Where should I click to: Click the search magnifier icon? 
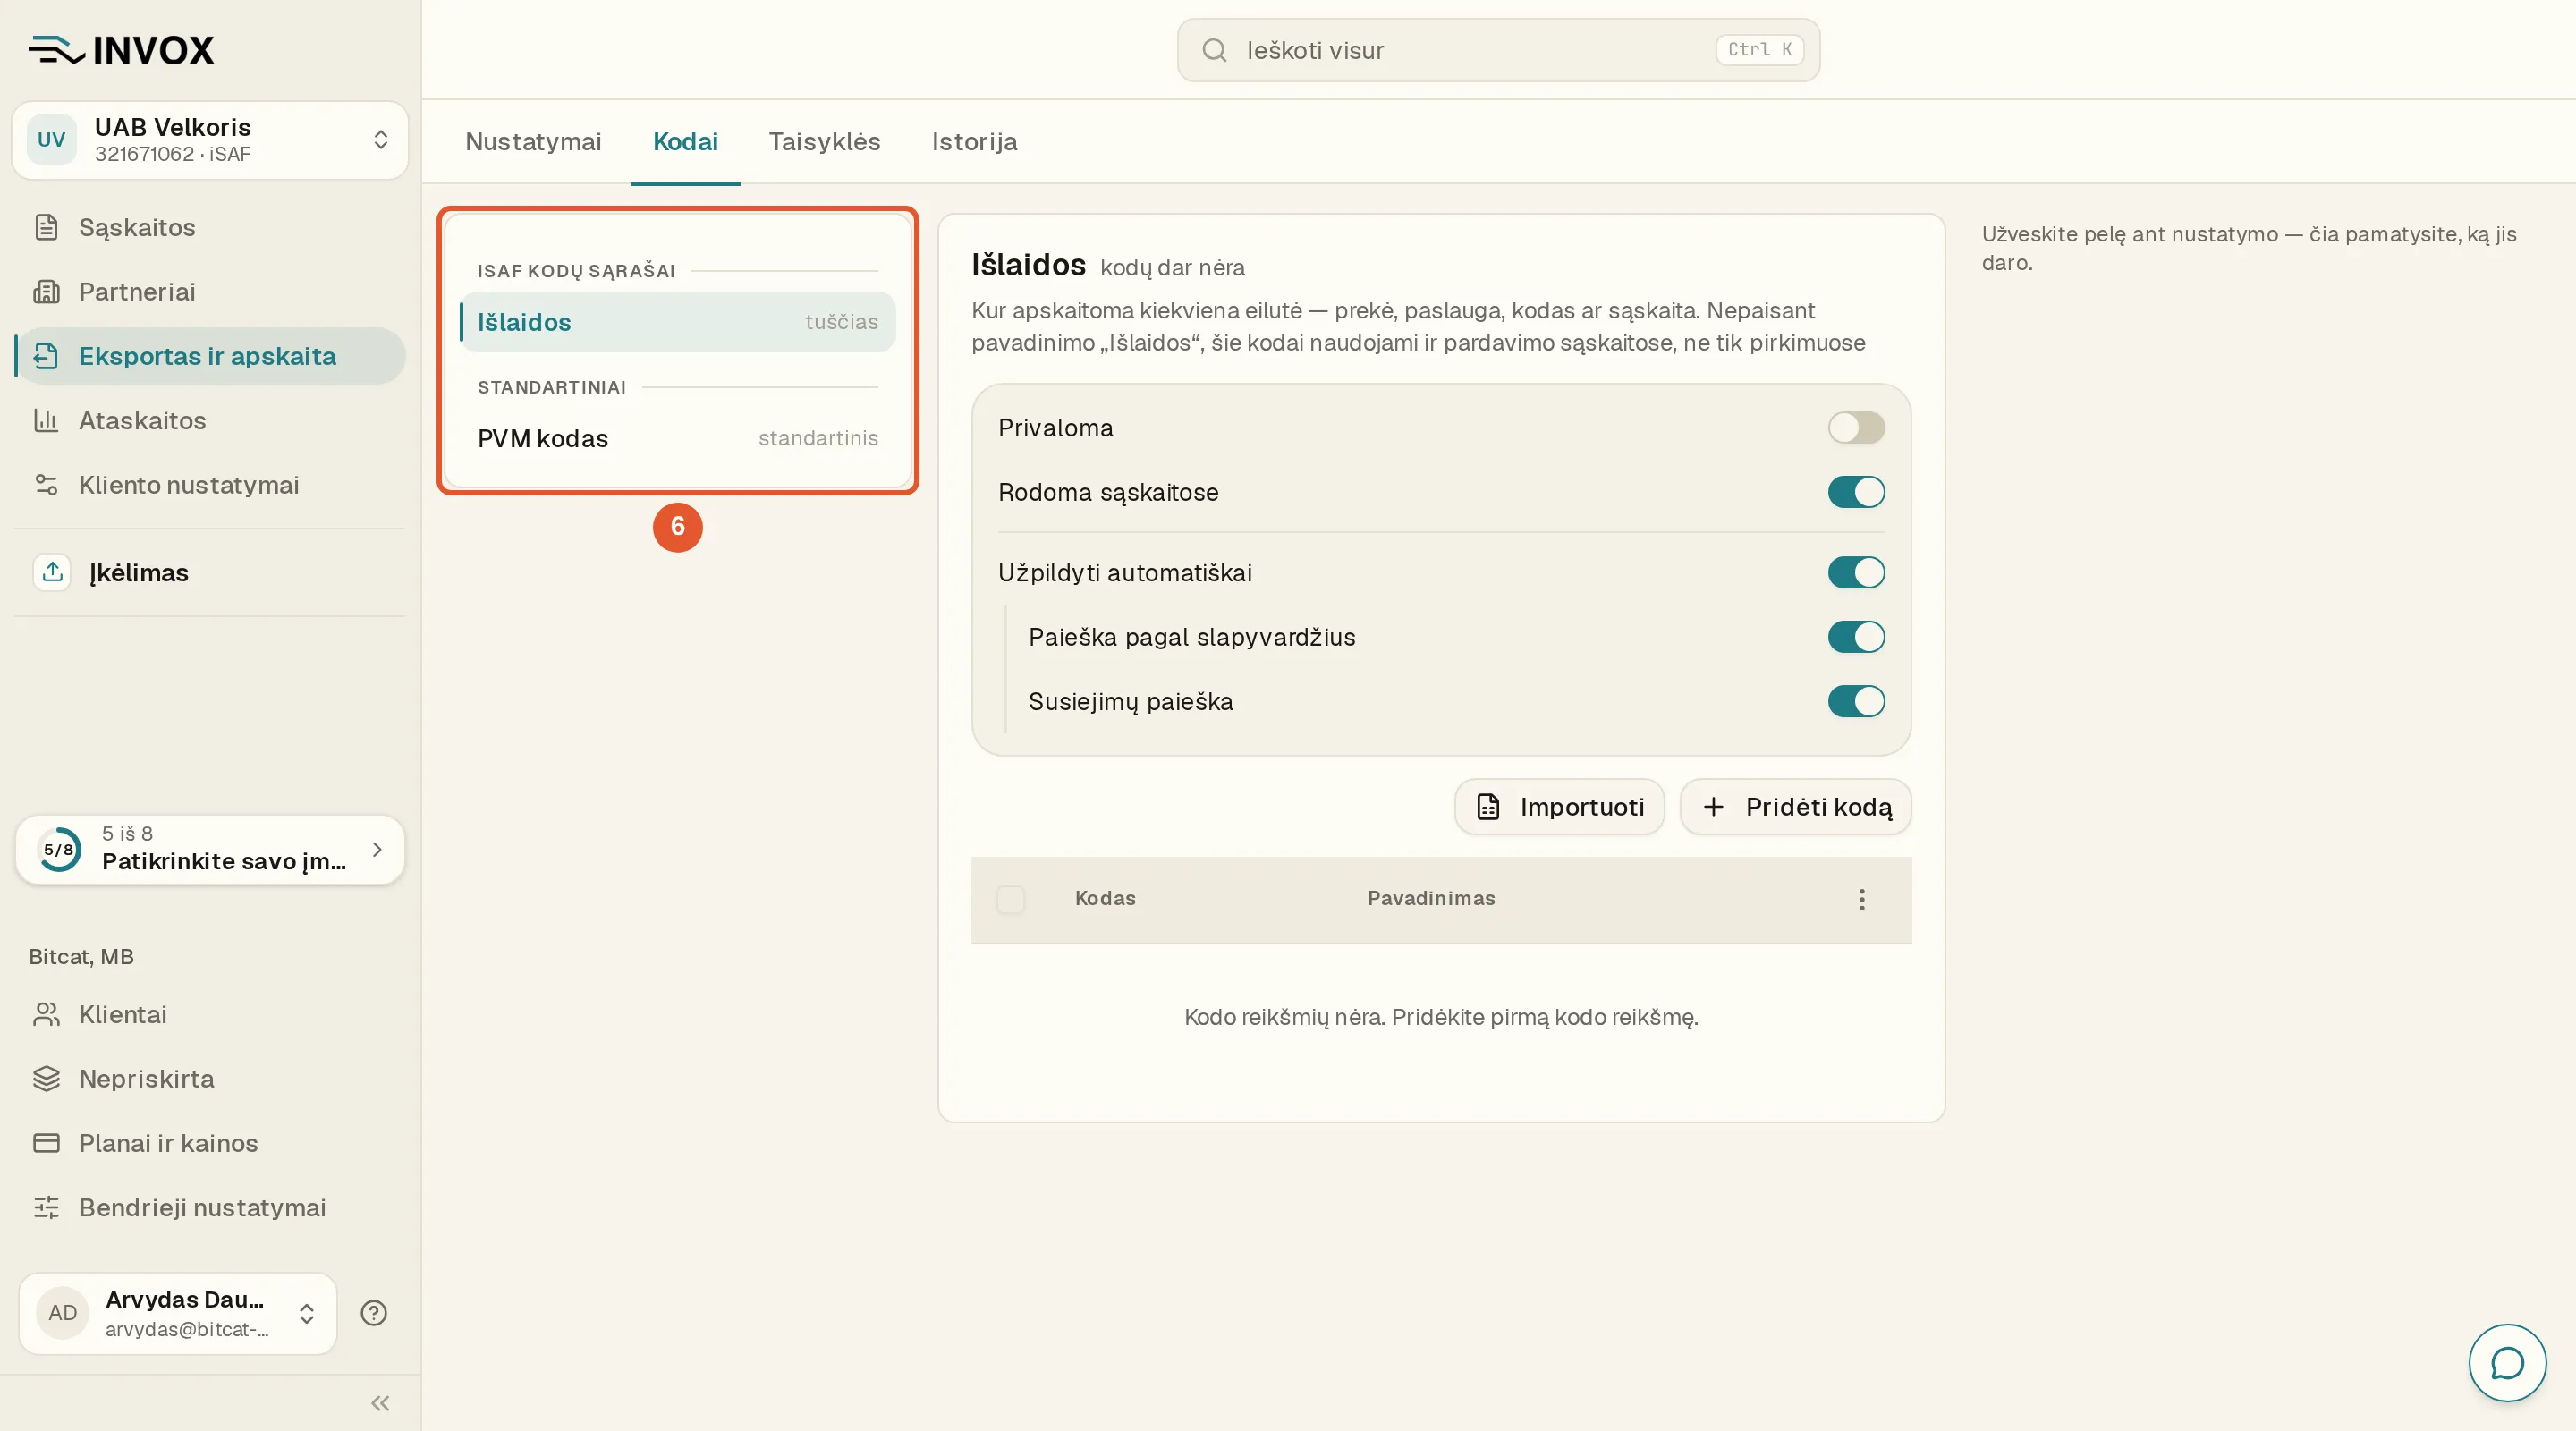click(x=1214, y=50)
